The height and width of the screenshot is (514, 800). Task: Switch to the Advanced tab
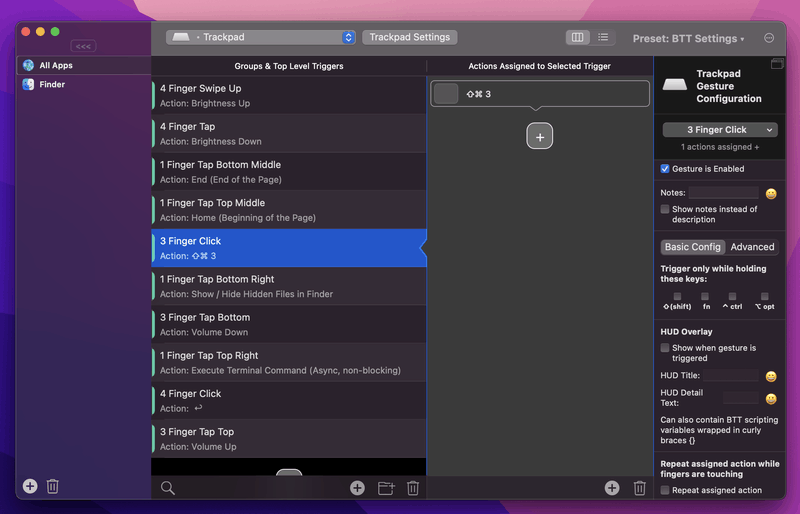tap(752, 247)
